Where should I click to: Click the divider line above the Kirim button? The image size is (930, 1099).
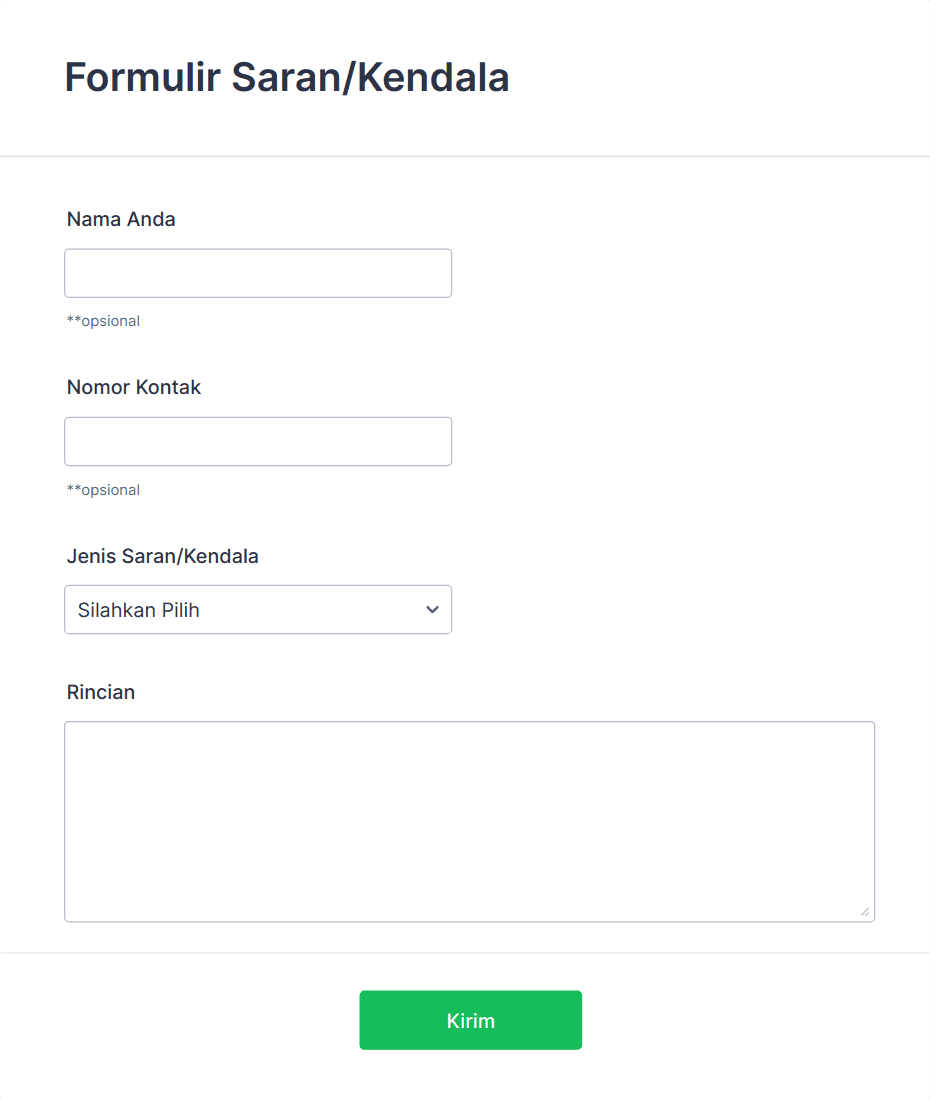pyautogui.click(x=465, y=952)
